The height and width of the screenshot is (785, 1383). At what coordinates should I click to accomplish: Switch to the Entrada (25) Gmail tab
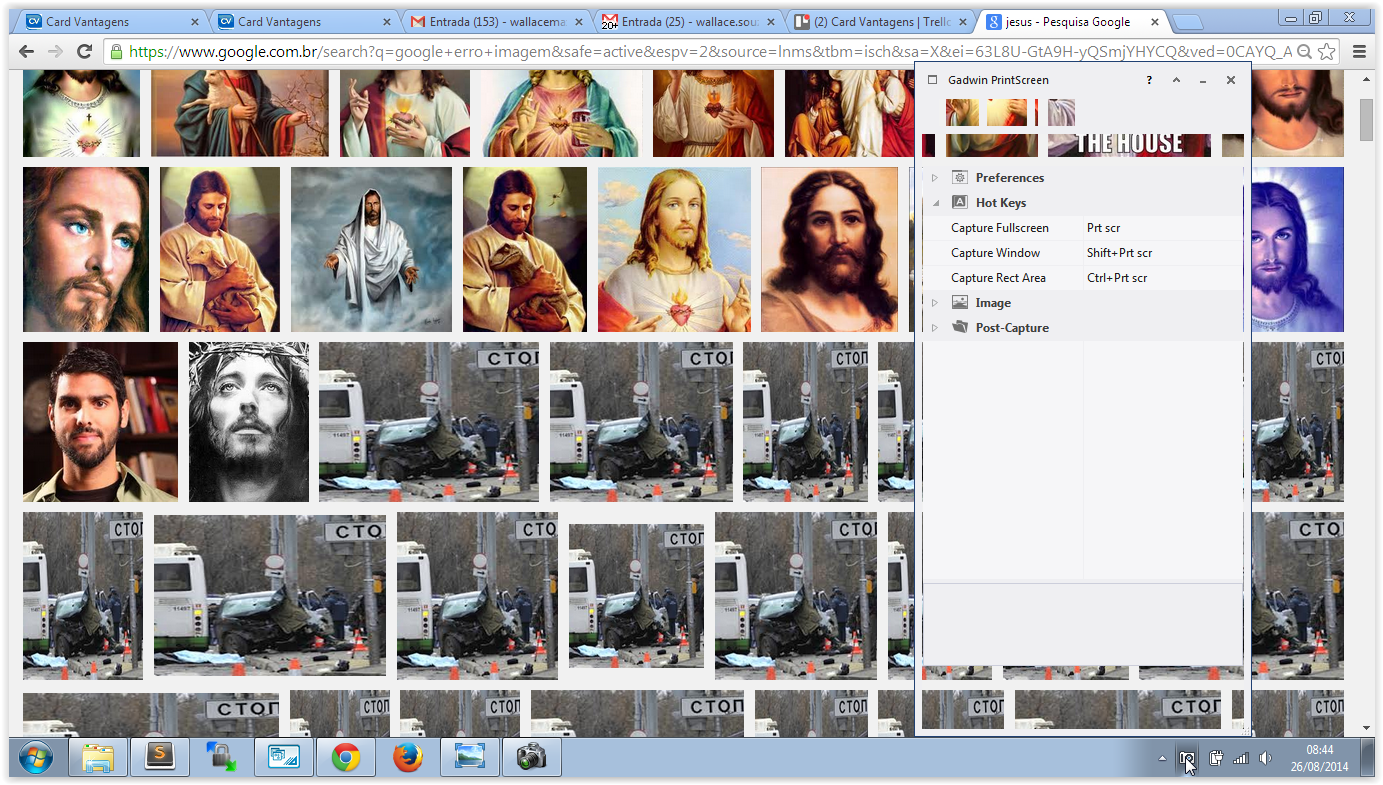pyautogui.click(x=688, y=21)
